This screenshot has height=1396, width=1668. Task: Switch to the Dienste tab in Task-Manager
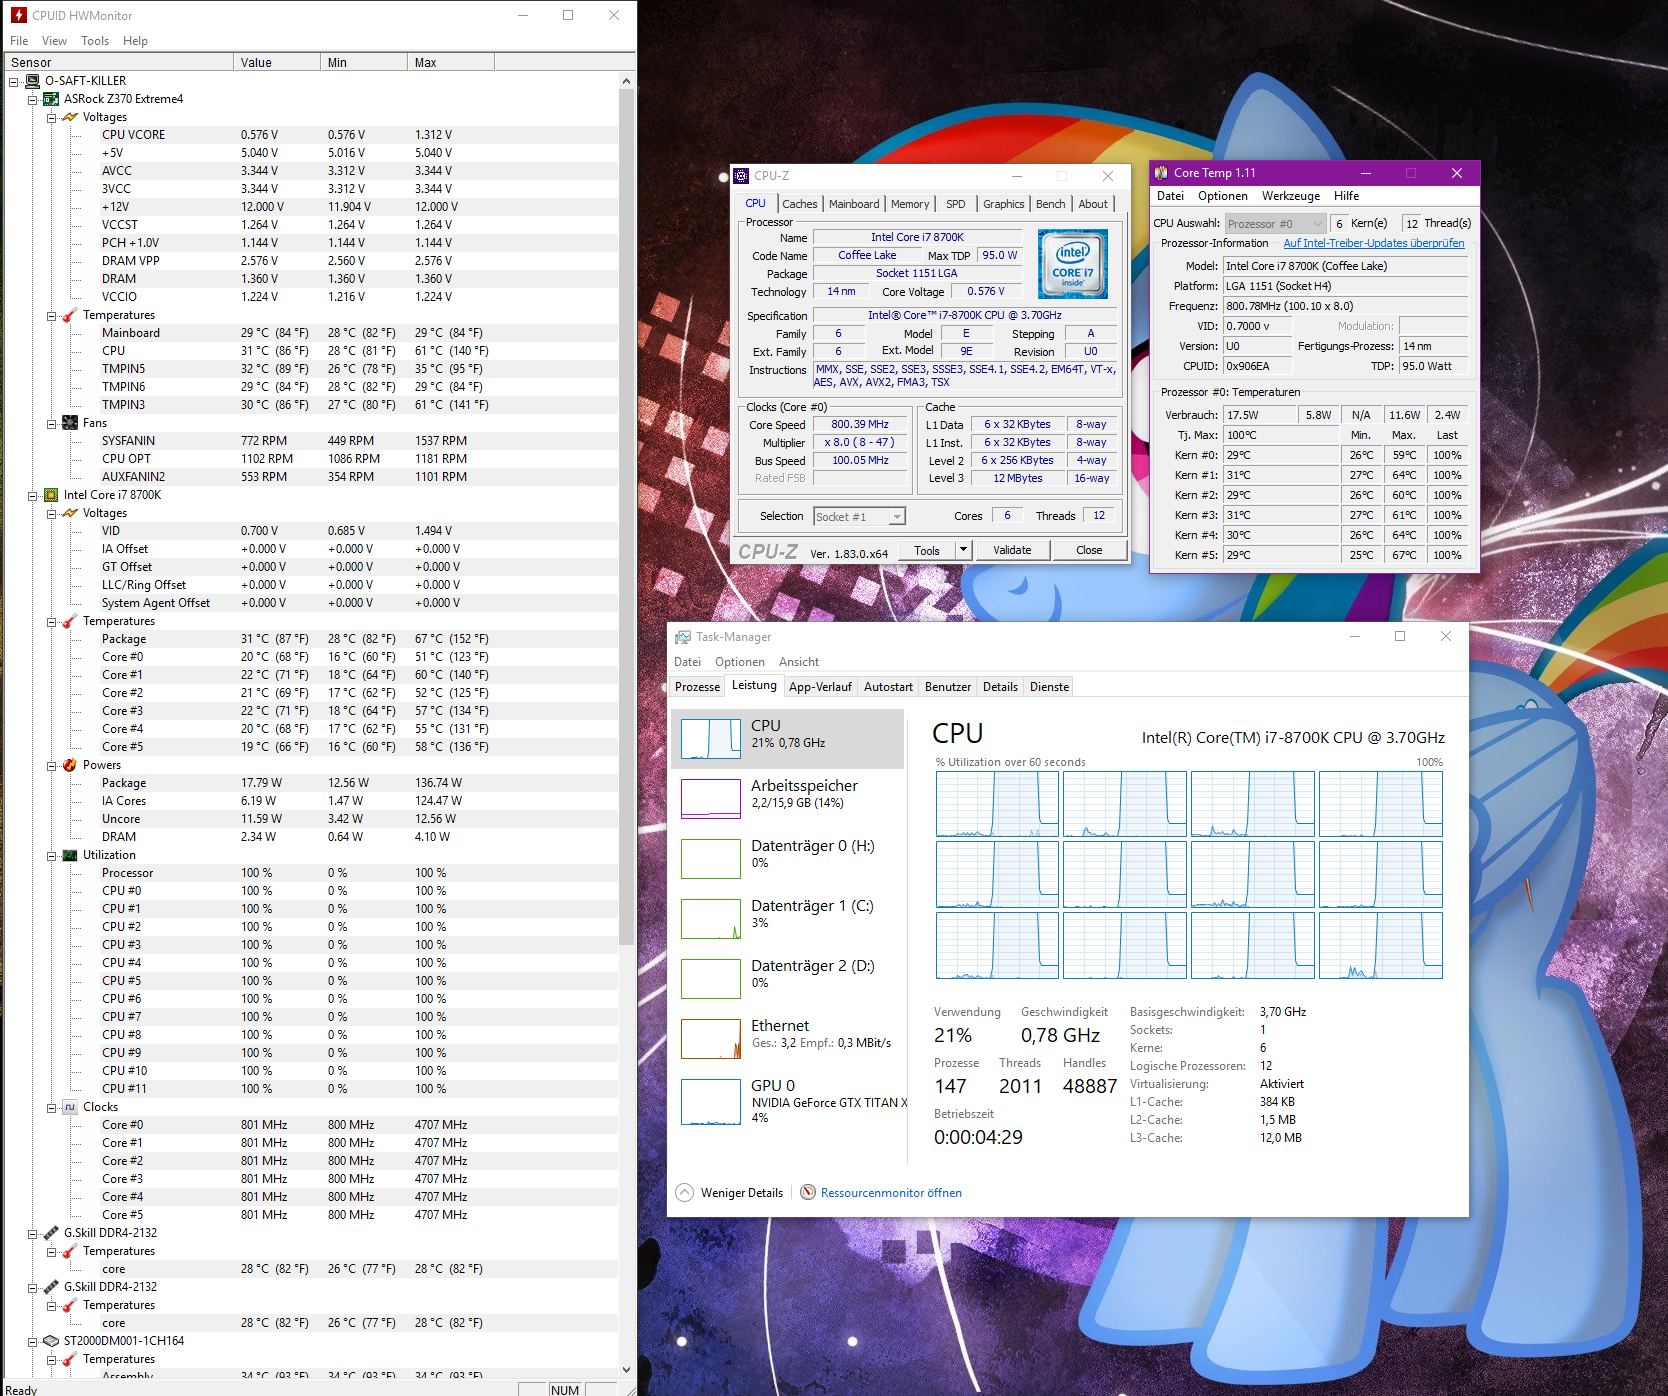pyautogui.click(x=1049, y=687)
